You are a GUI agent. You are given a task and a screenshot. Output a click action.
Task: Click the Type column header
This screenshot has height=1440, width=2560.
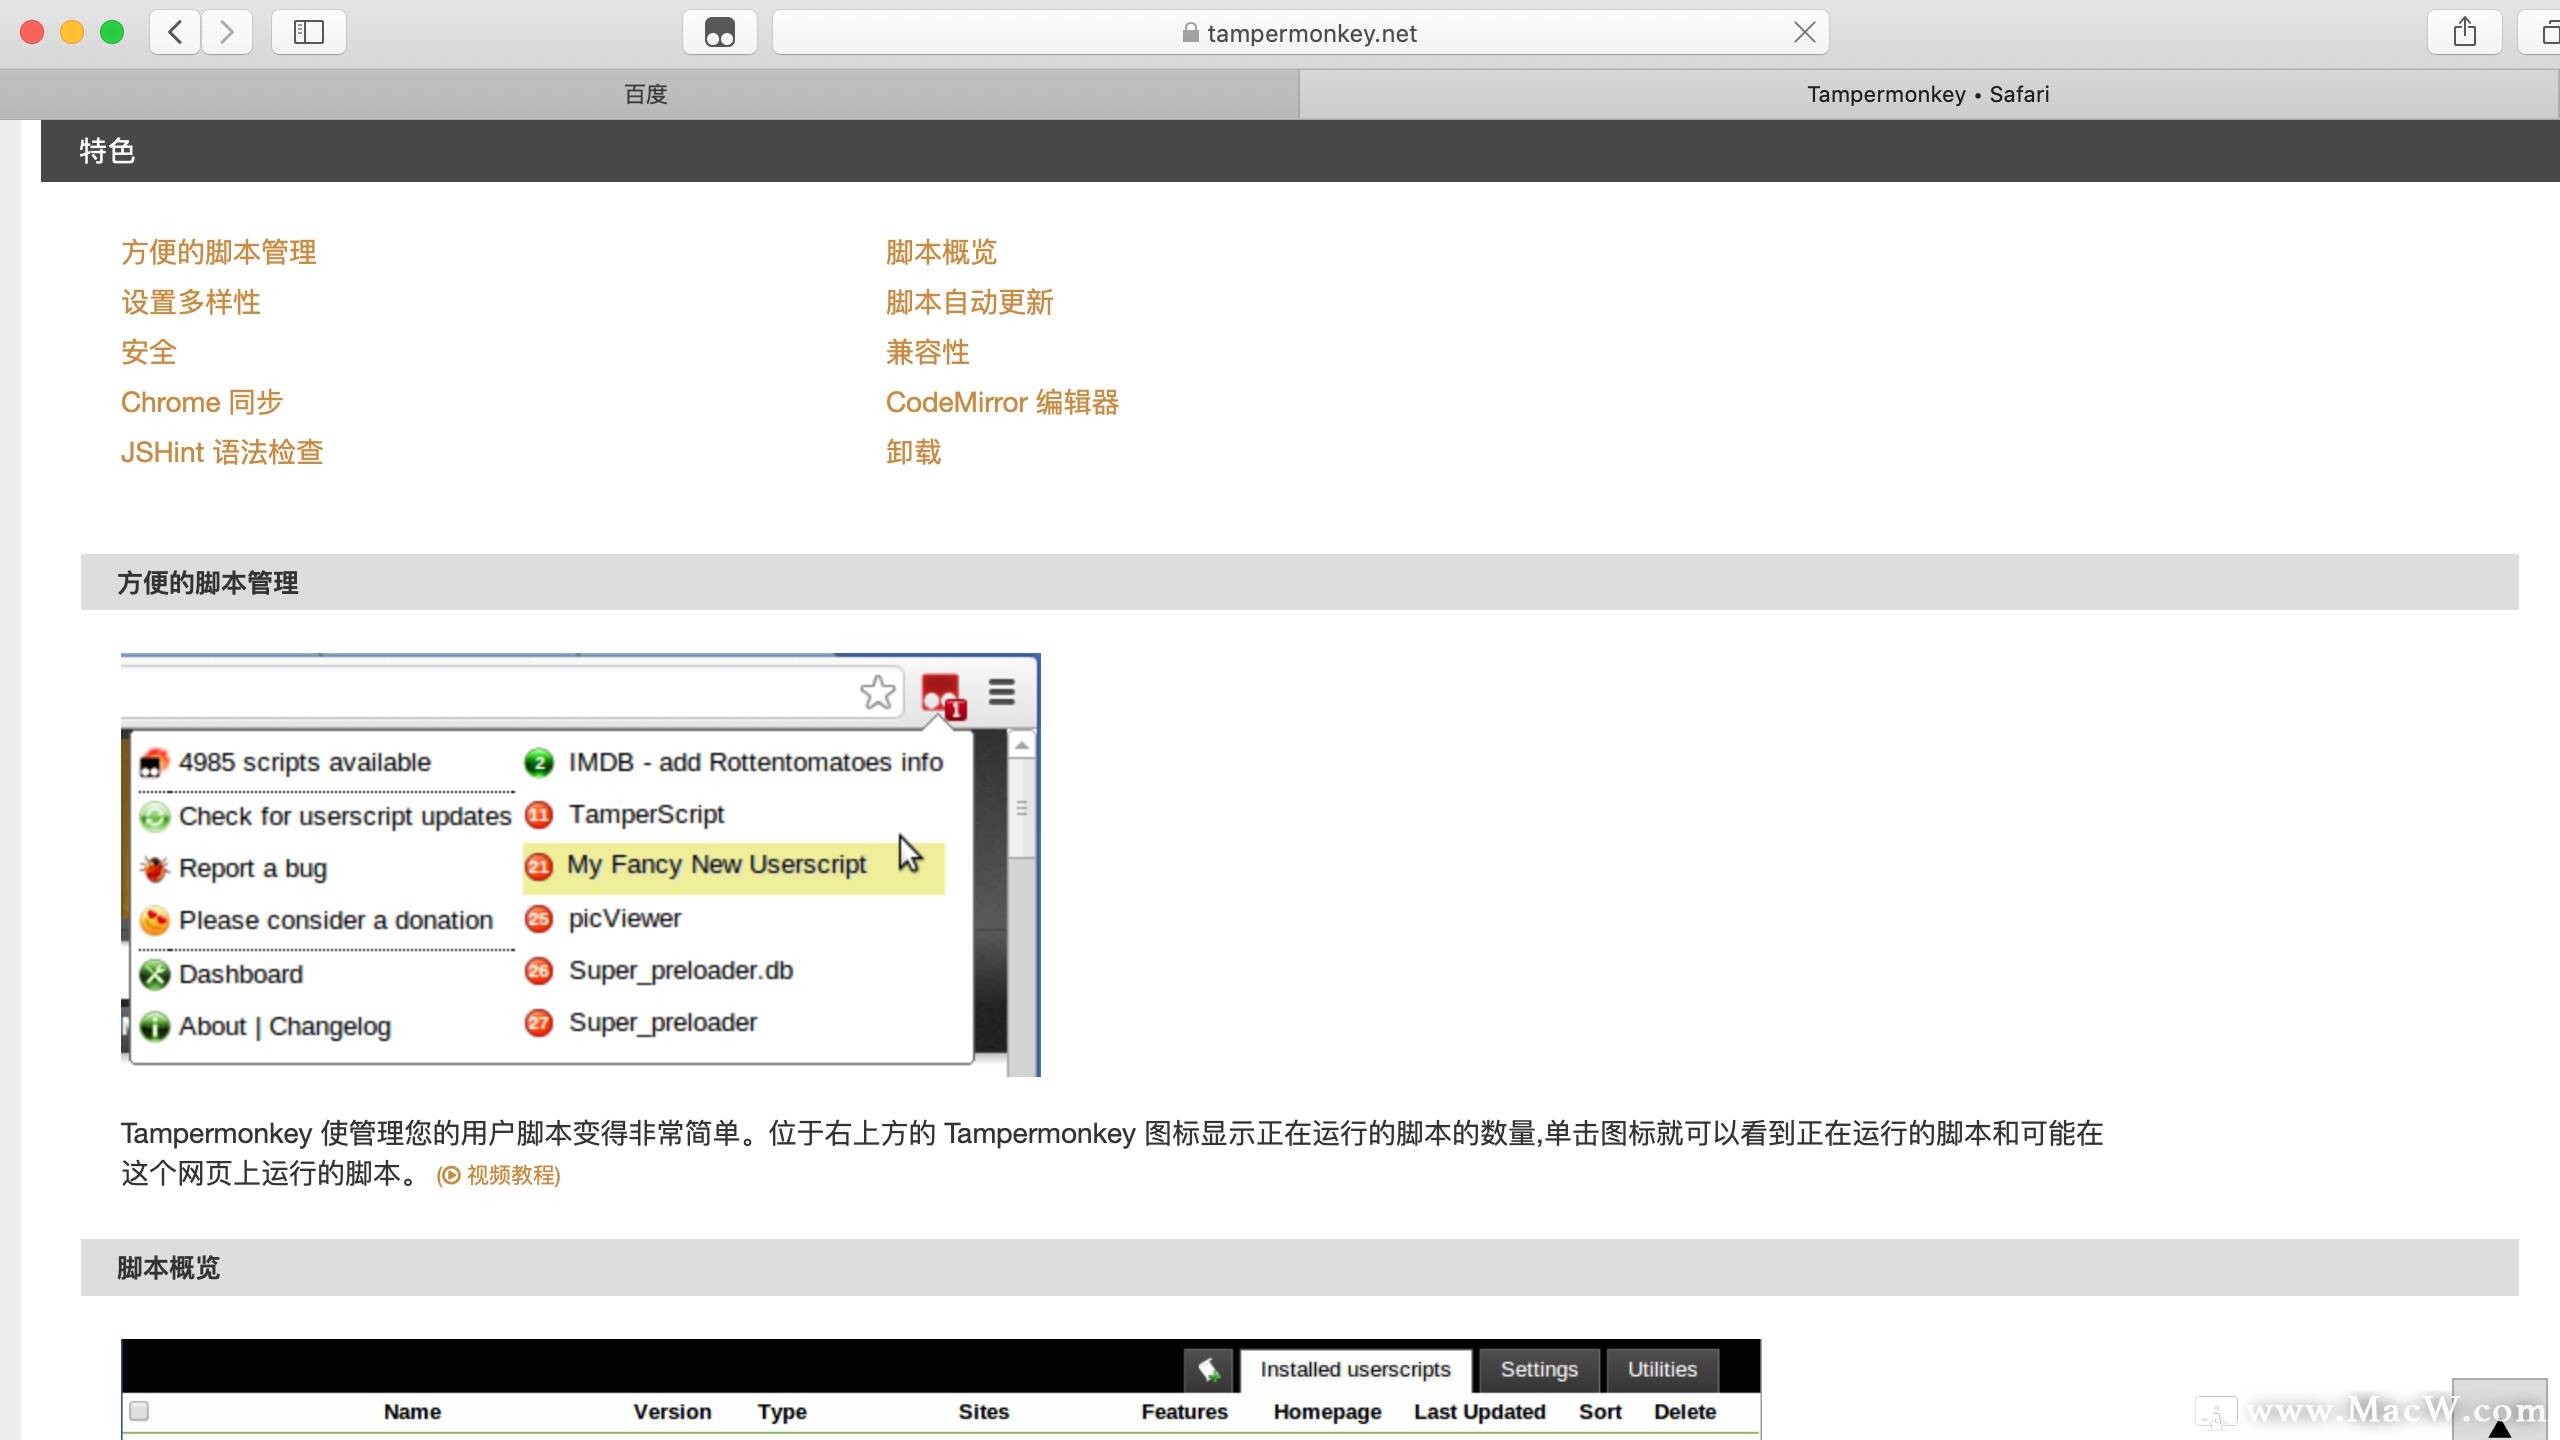(x=782, y=1412)
